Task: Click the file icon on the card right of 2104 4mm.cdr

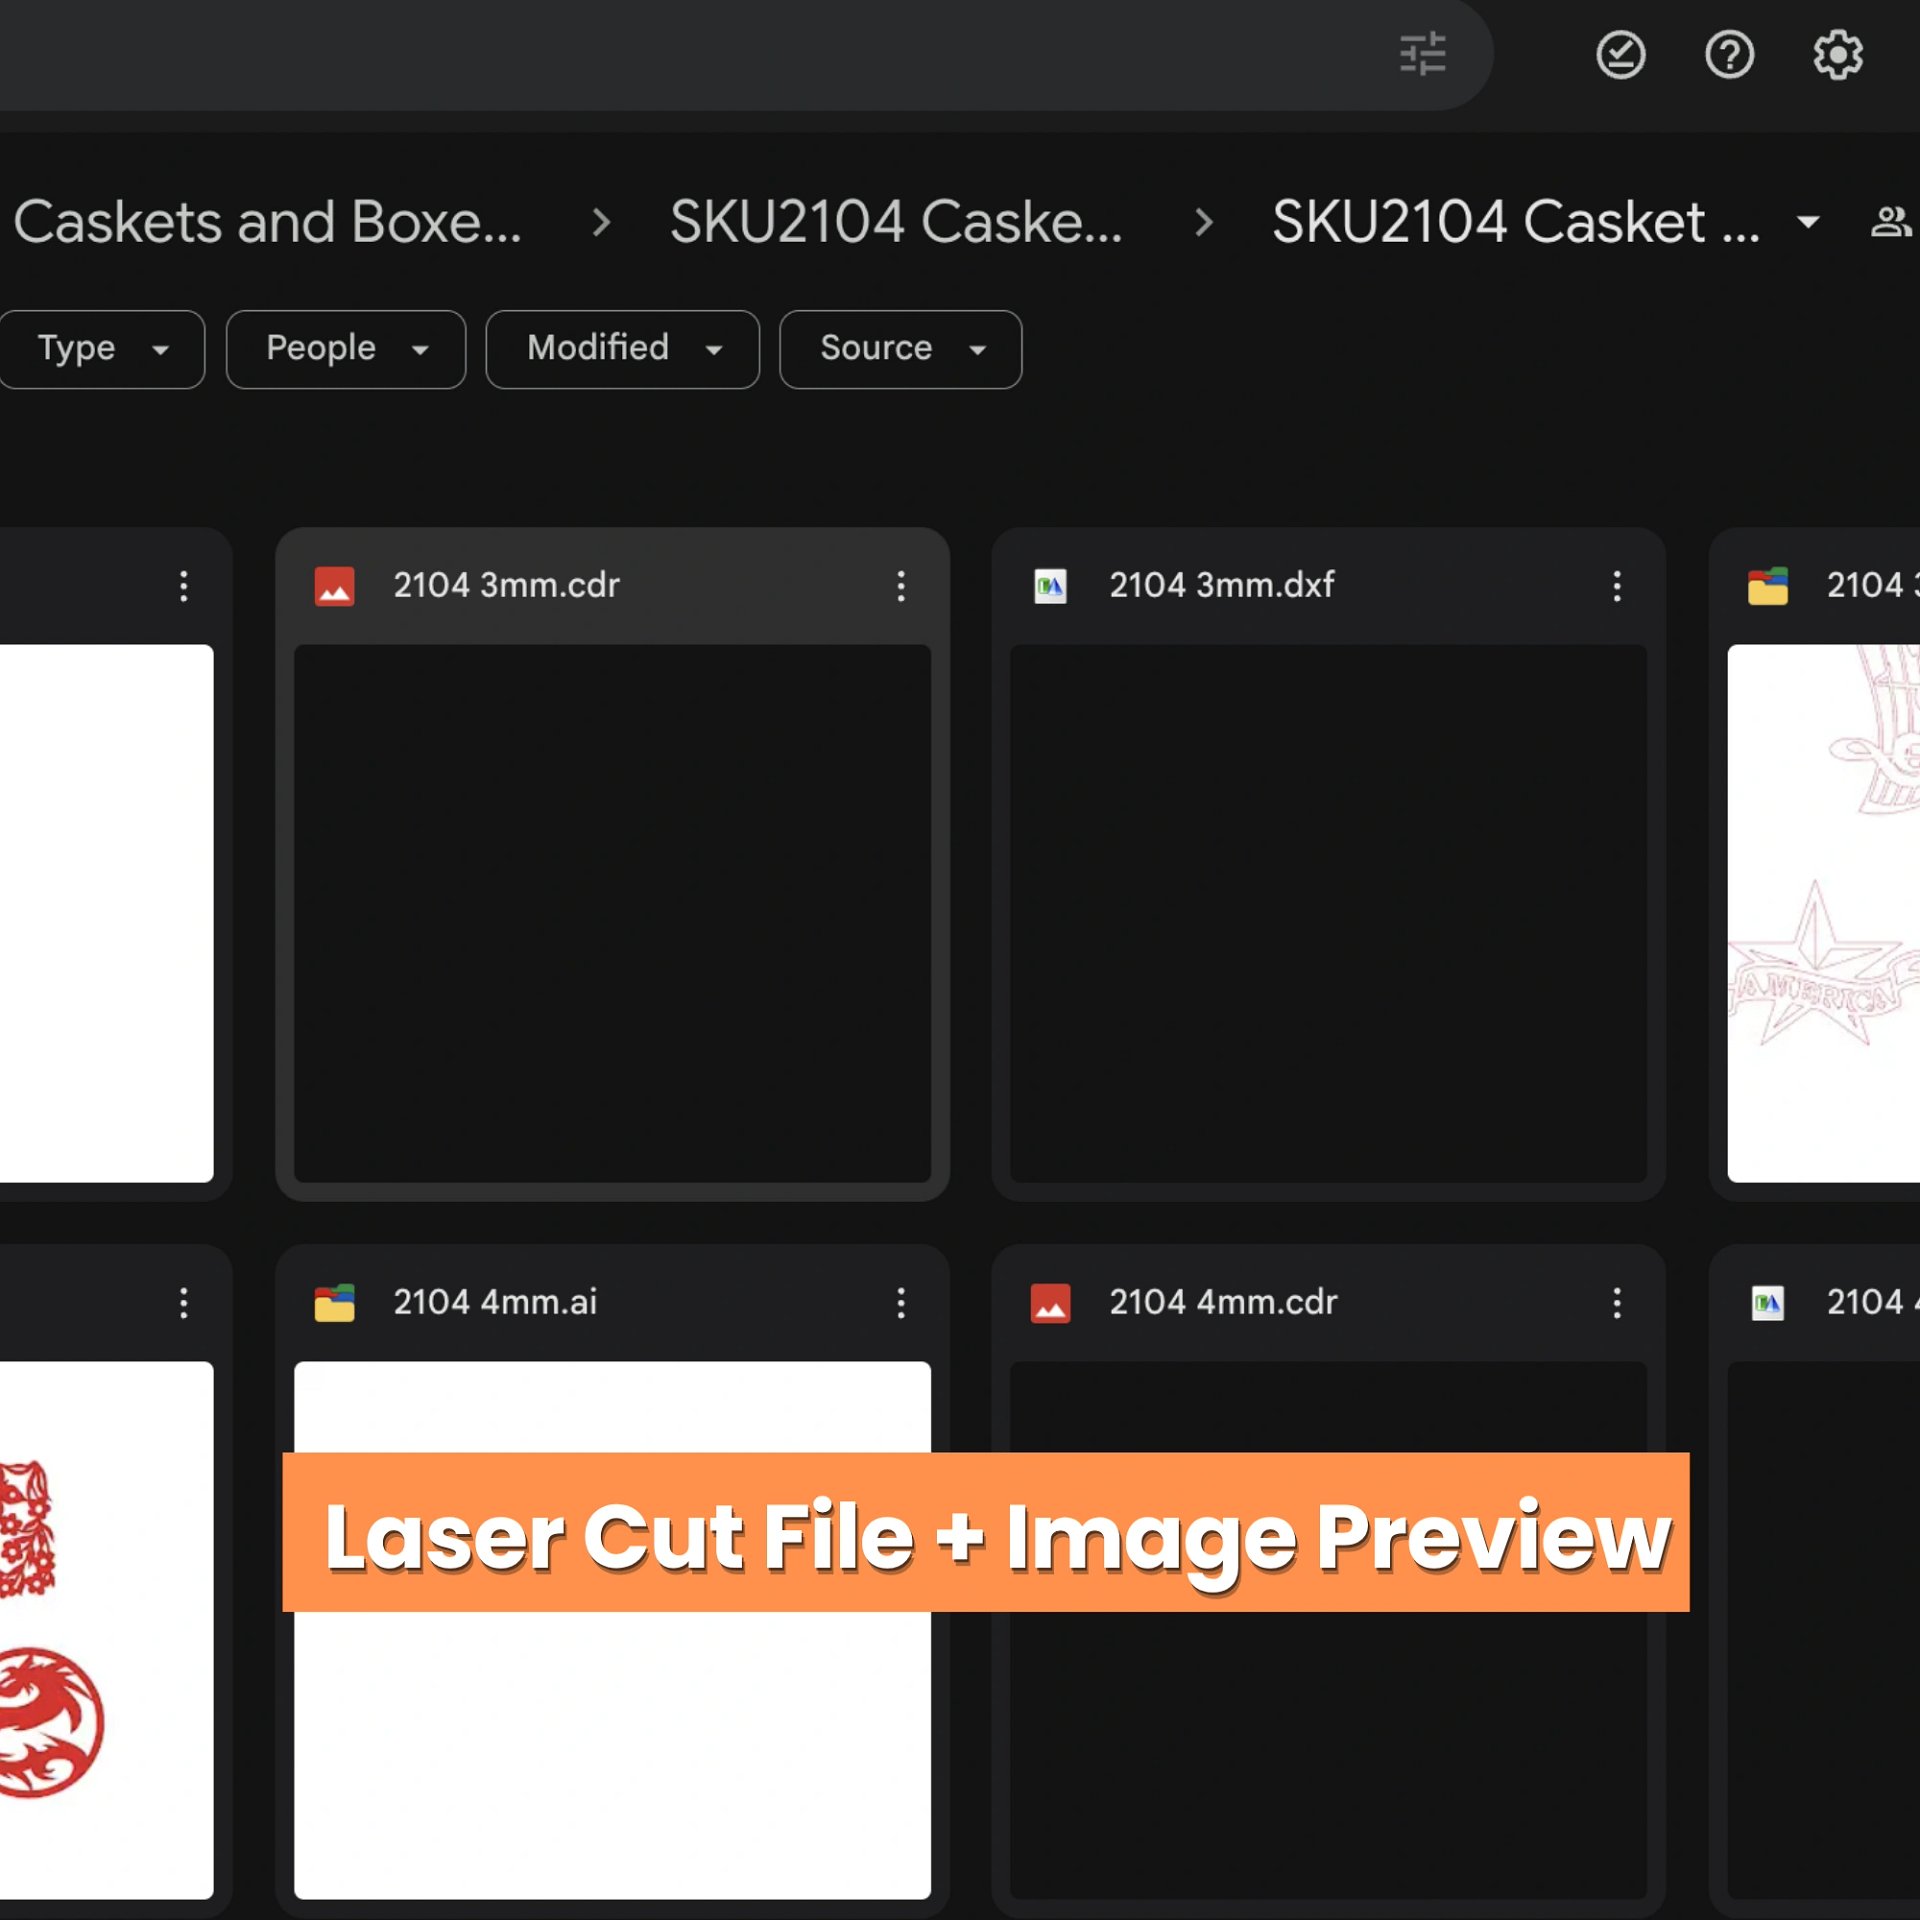Action: coord(1767,1303)
